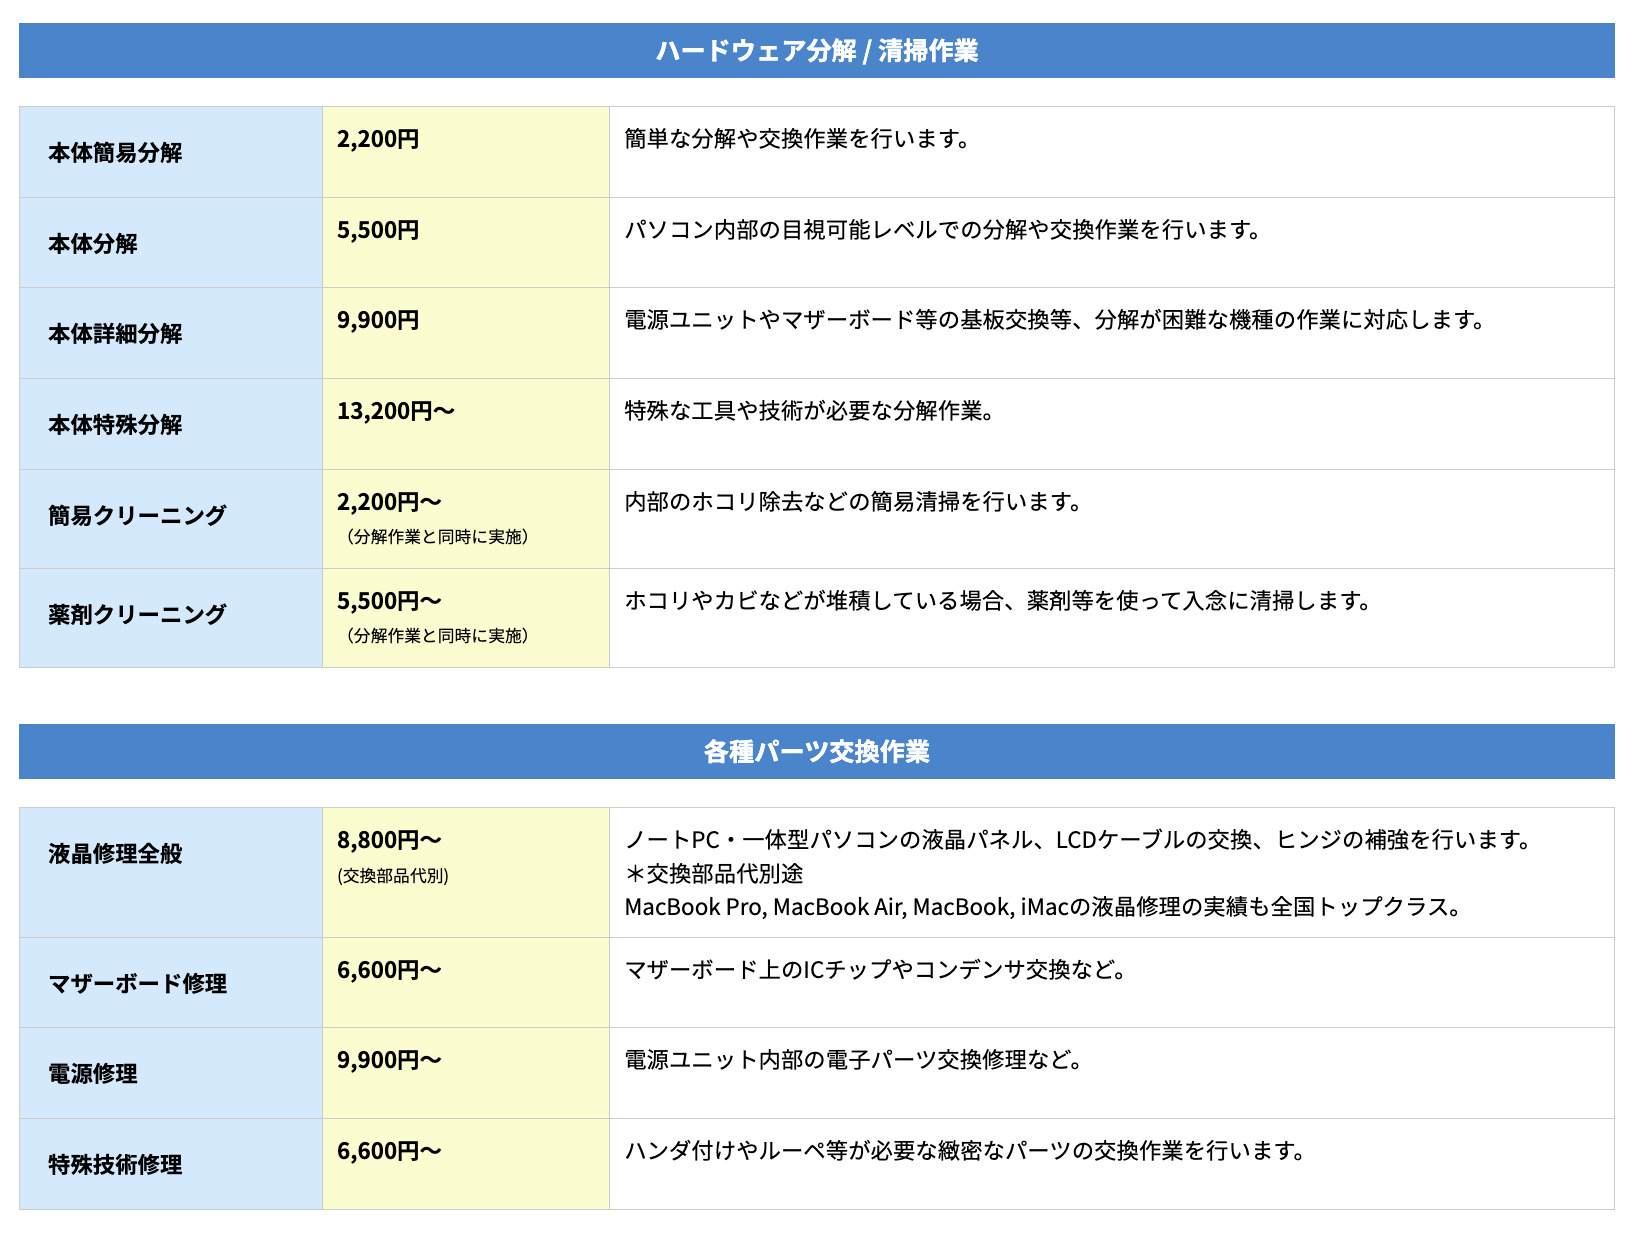This screenshot has width=1644, height=1244.
Task: Click the 各種パーツ交換作業 section header
Action: [816, 752]
